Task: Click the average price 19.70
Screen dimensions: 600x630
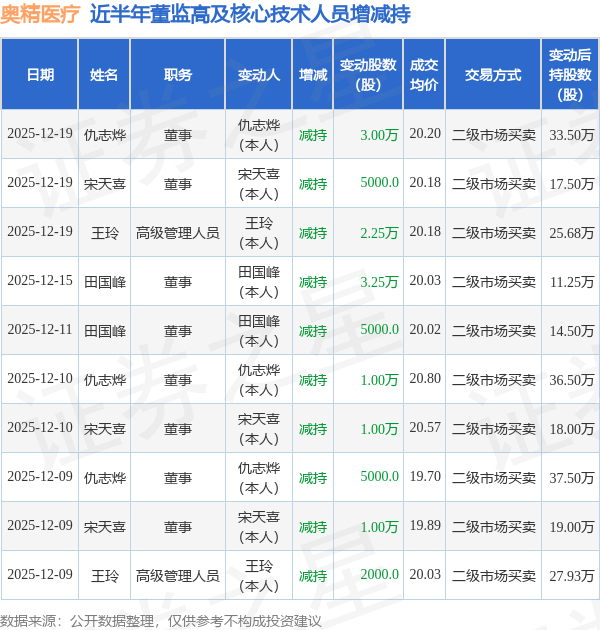Action: coord(425,477)
